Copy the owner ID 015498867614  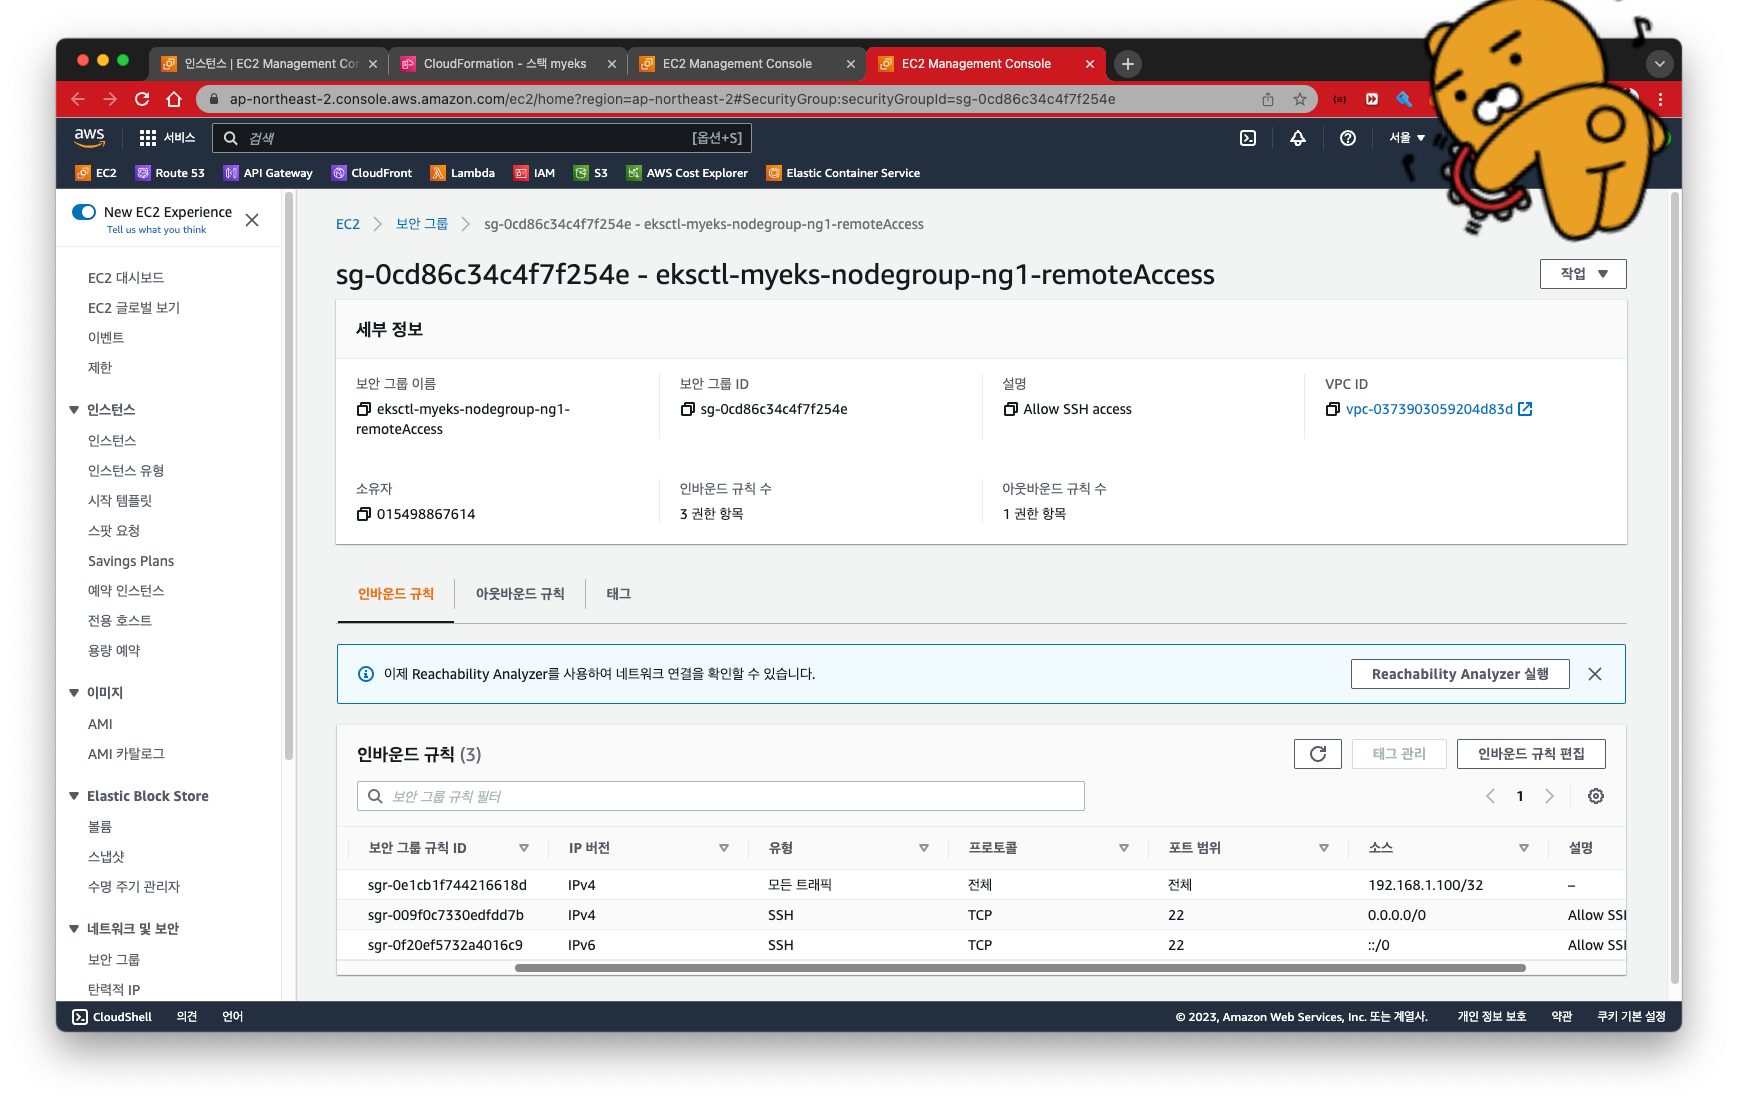coord(364,514)
